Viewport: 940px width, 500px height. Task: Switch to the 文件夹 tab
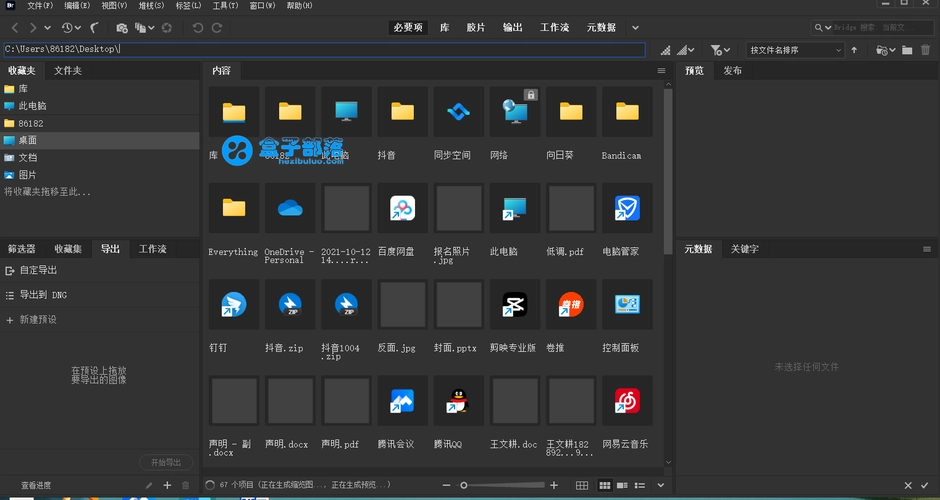[68, 71]
